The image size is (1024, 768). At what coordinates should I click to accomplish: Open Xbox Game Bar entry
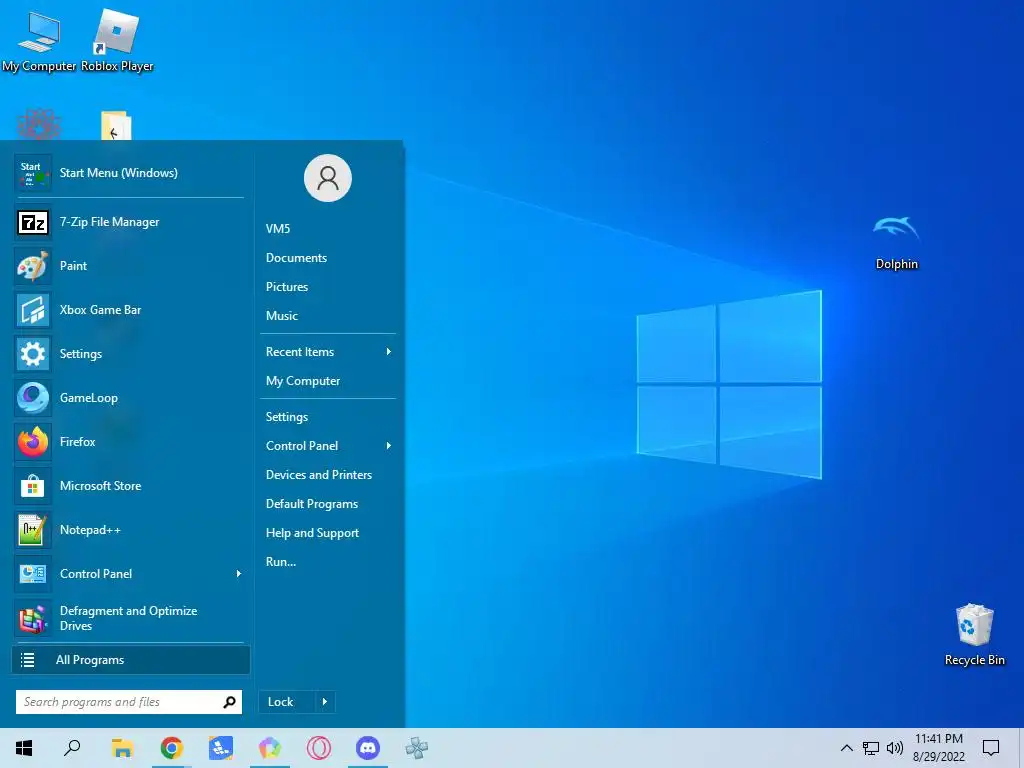pyautogui.click(x=129, y=310)
